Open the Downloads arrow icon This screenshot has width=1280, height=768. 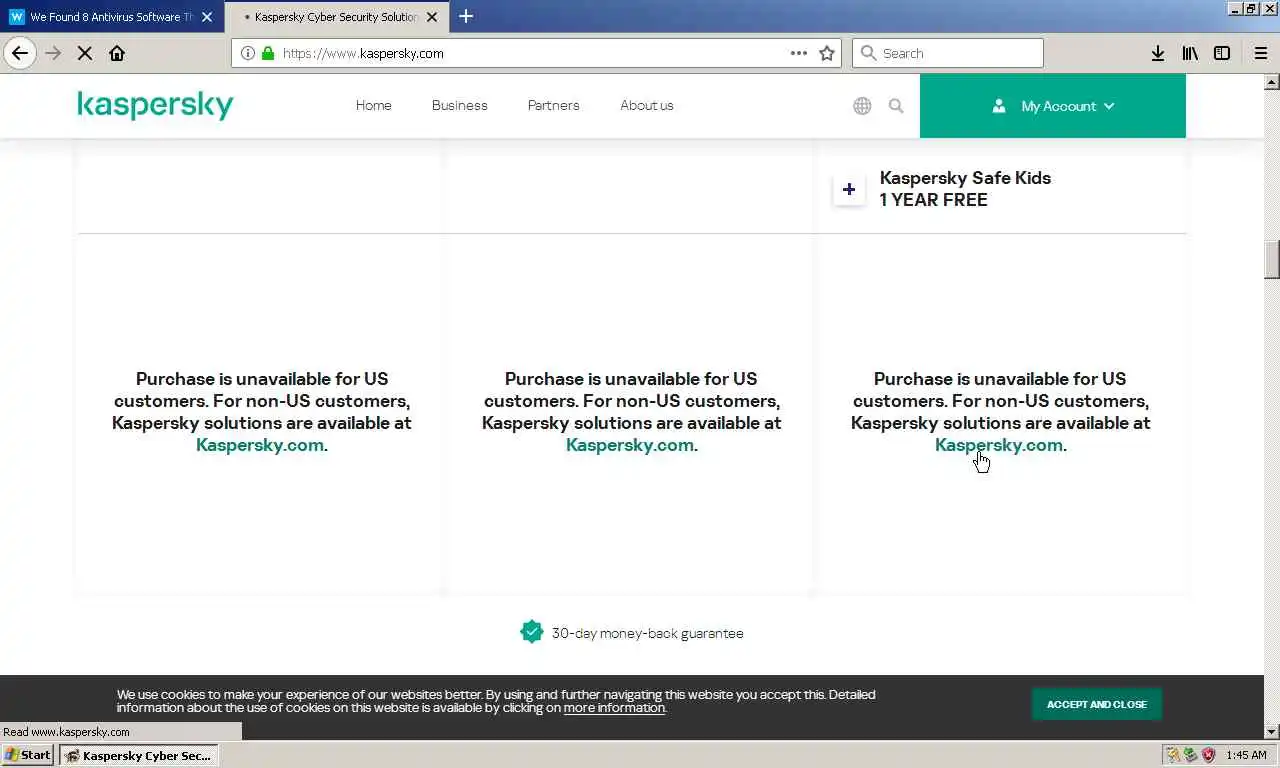point(1158,53)
